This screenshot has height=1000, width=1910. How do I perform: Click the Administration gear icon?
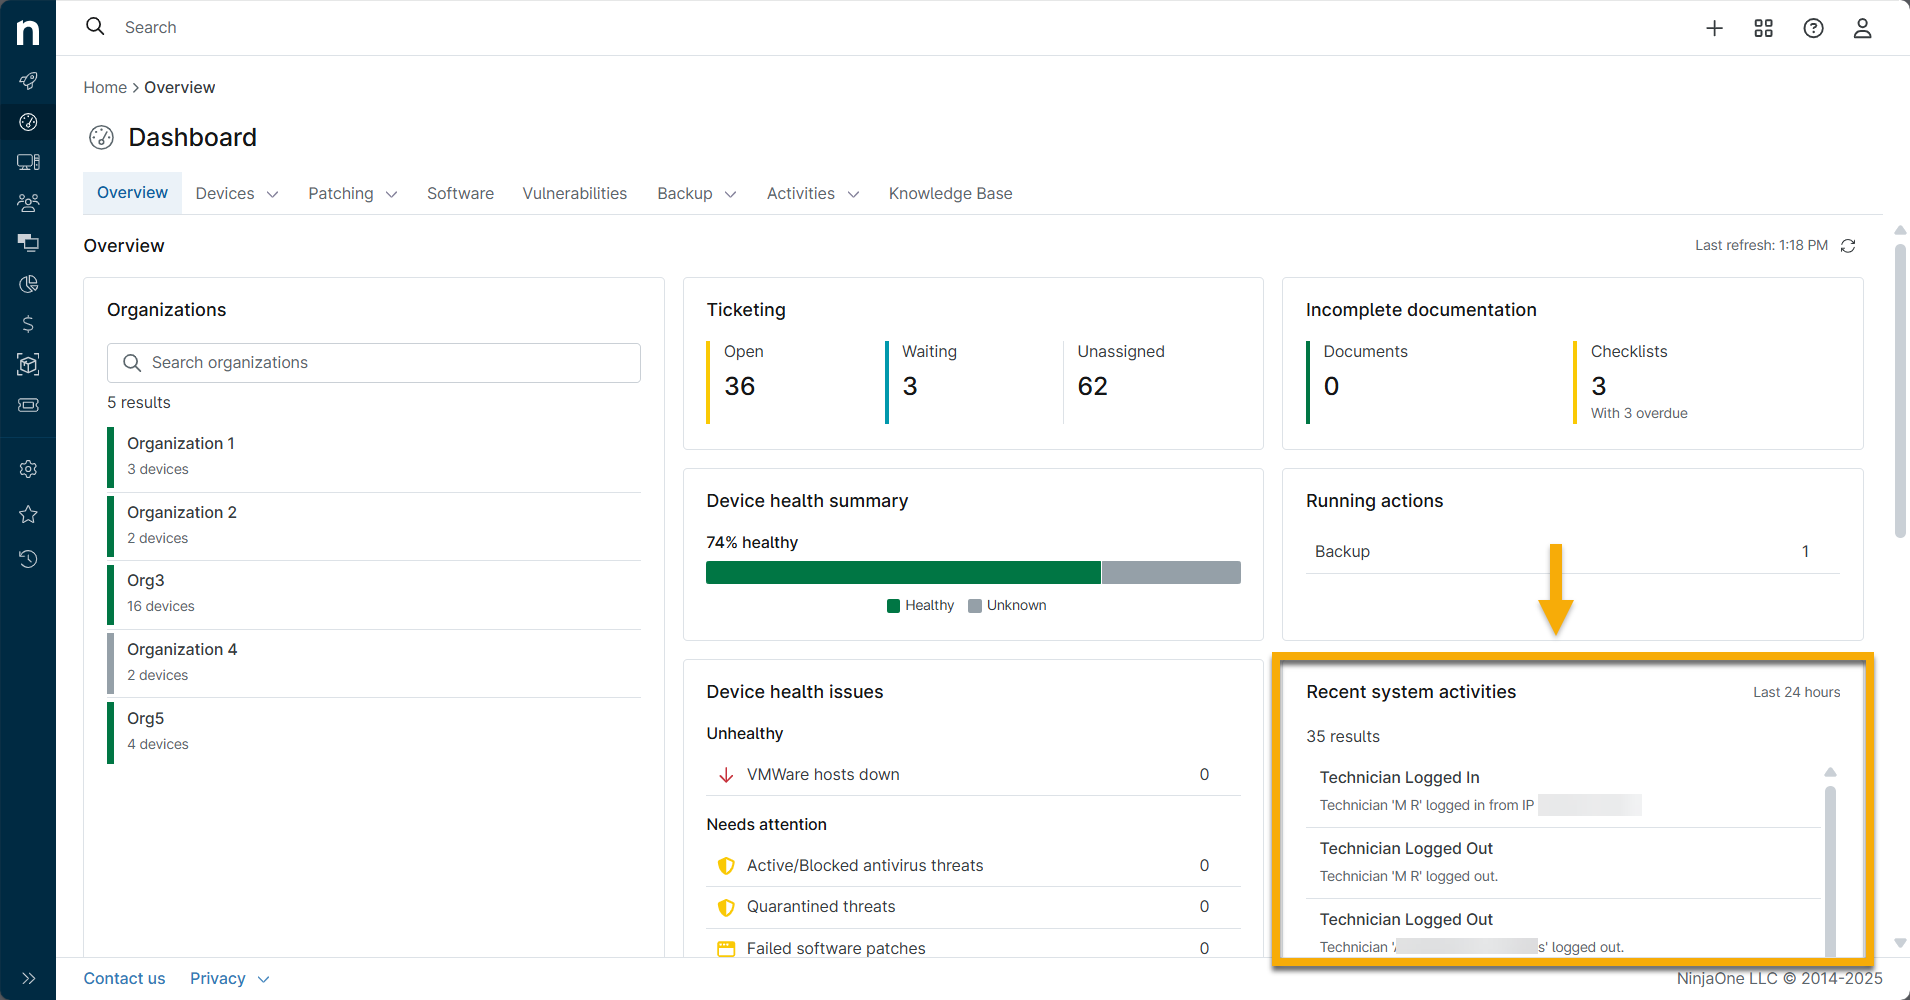coord(28,468)
